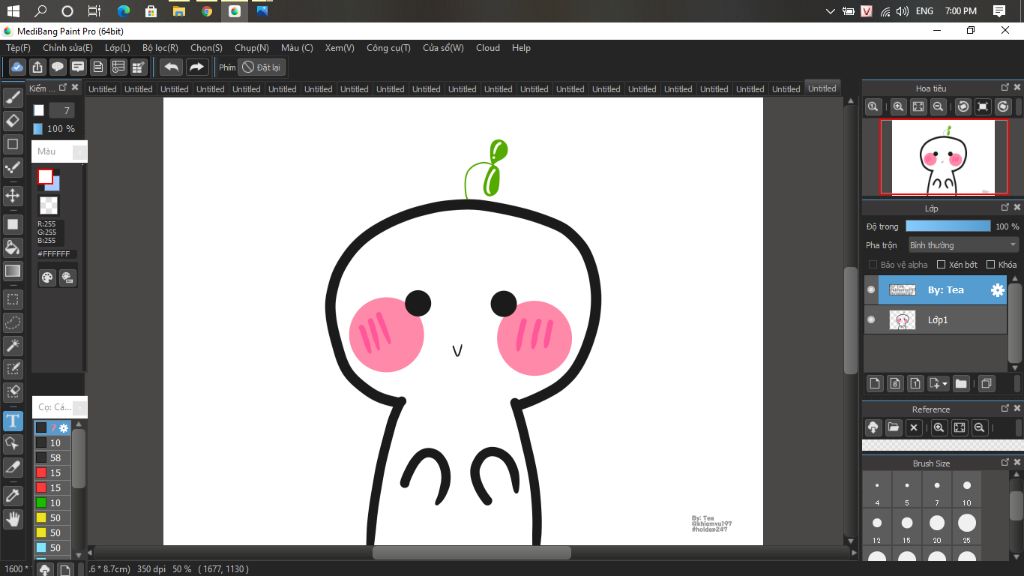Expand the add layer dropdown arrow
1024x576 pixels.
coord(945,384)
